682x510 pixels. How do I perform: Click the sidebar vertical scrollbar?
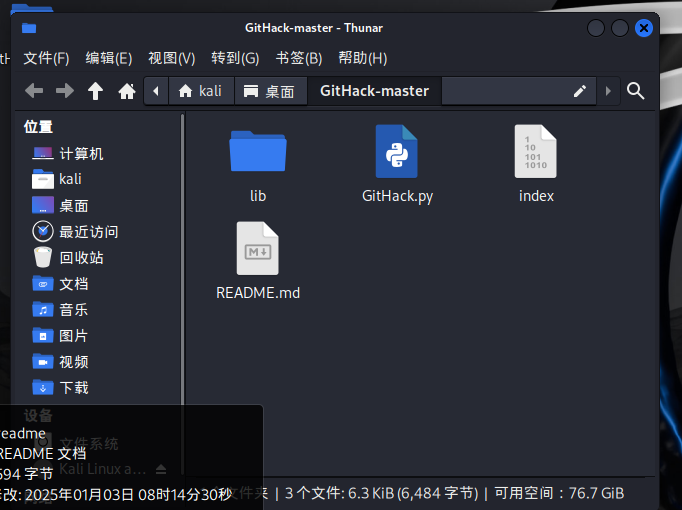coord(183,293)
